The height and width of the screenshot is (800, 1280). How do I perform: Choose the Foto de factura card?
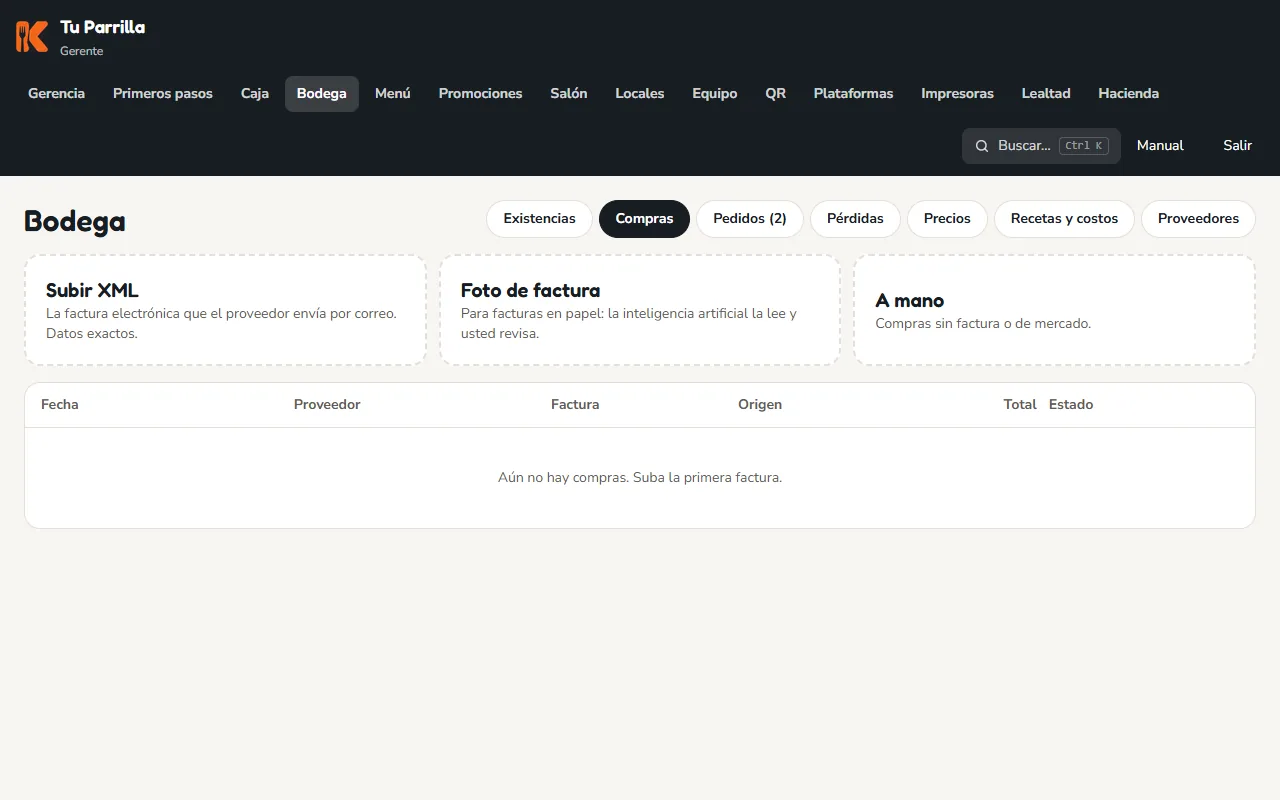tap(640, 310)
